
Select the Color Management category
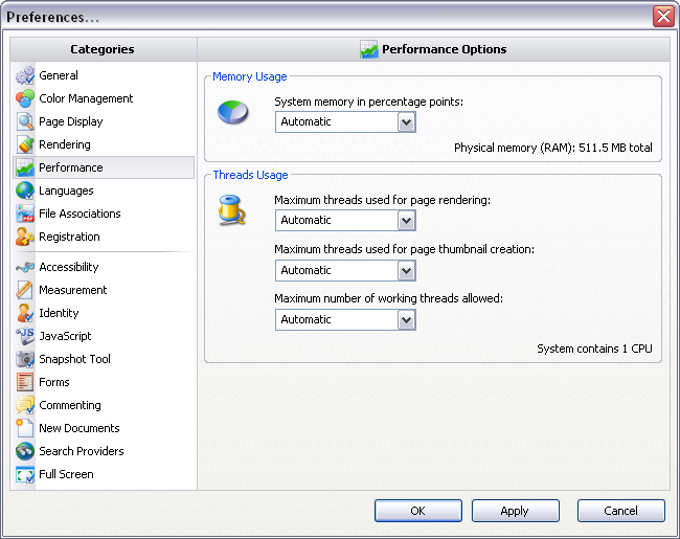pos(86,98)
